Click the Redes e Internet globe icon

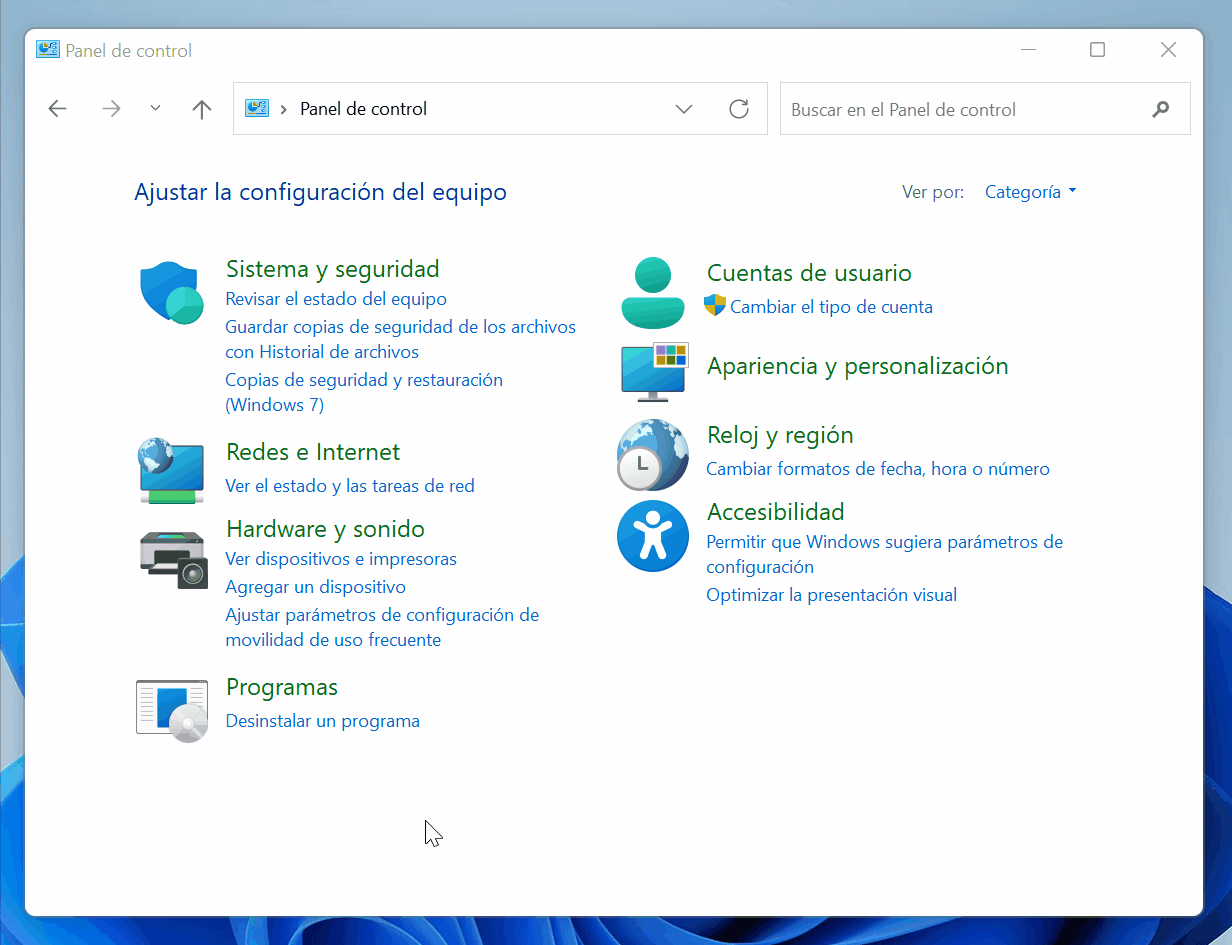point(171,470)
